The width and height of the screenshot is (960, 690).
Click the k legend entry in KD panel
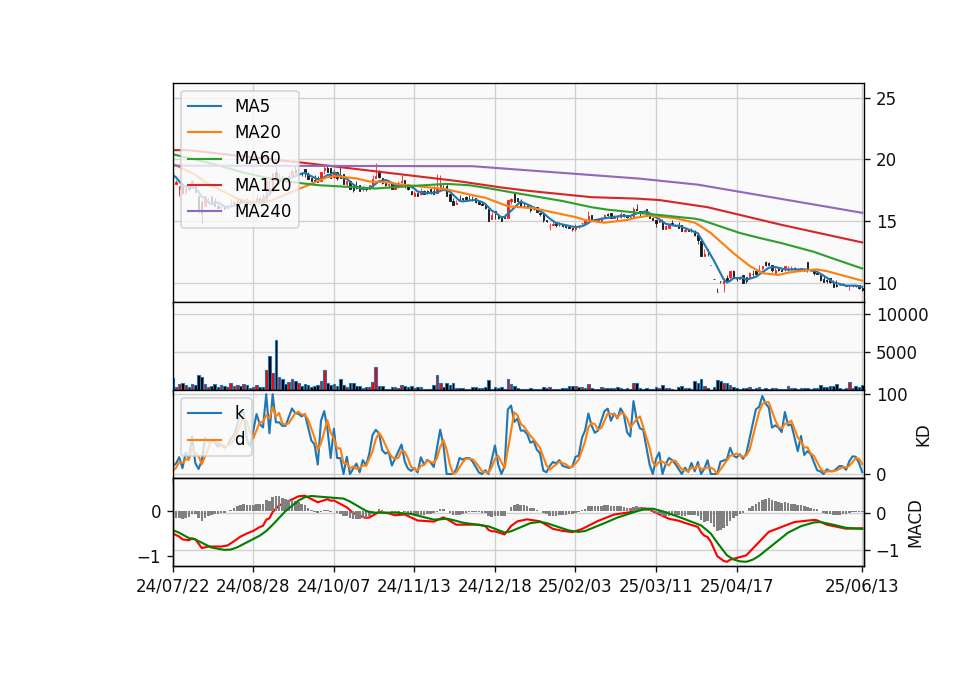(x=239, y=413)
